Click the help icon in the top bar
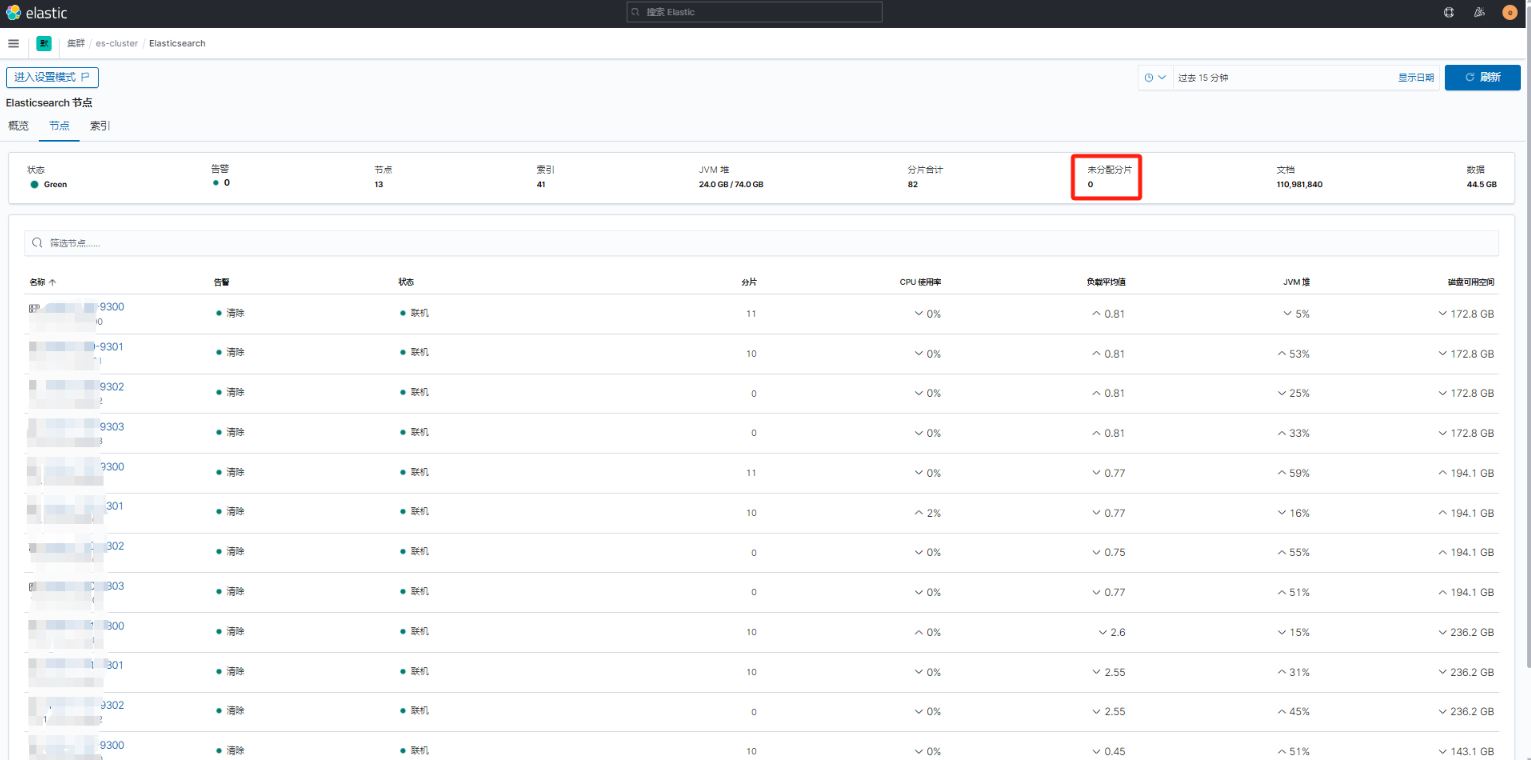Viewport: 1531px width, 760px height. [x=1449, y=12]
